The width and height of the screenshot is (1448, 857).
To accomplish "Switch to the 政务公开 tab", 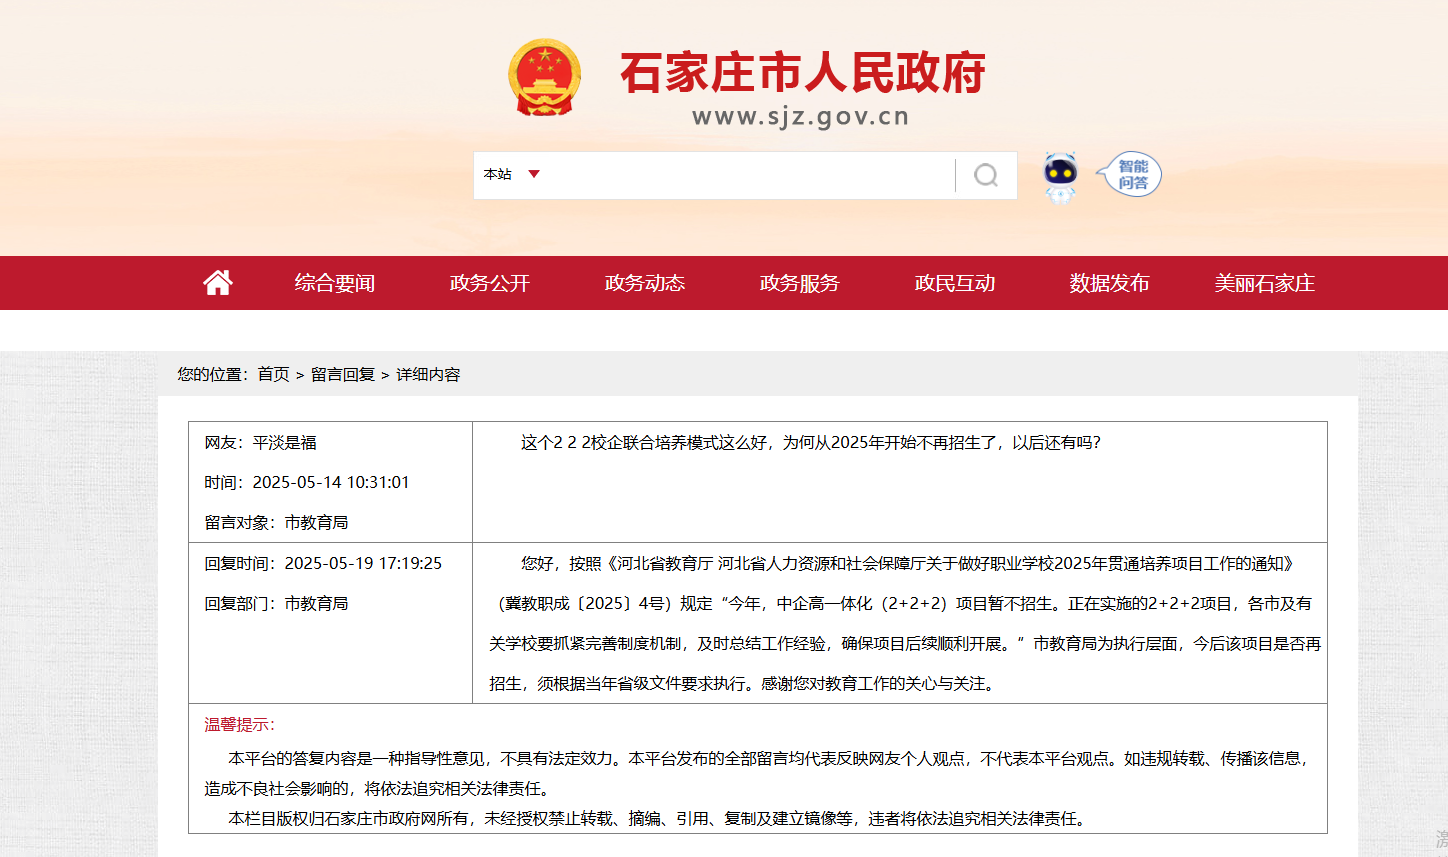I will (x=489, y=283).
